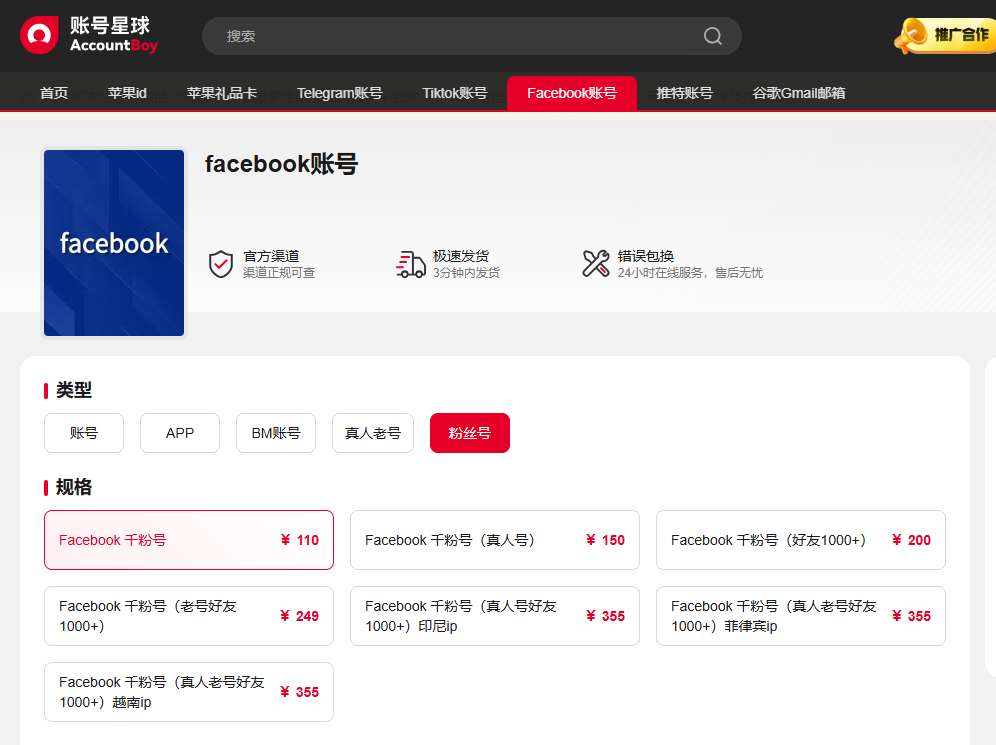Select the BM账号 type filter
Viewport: 996px width, 745px height.
click(275, 432)
